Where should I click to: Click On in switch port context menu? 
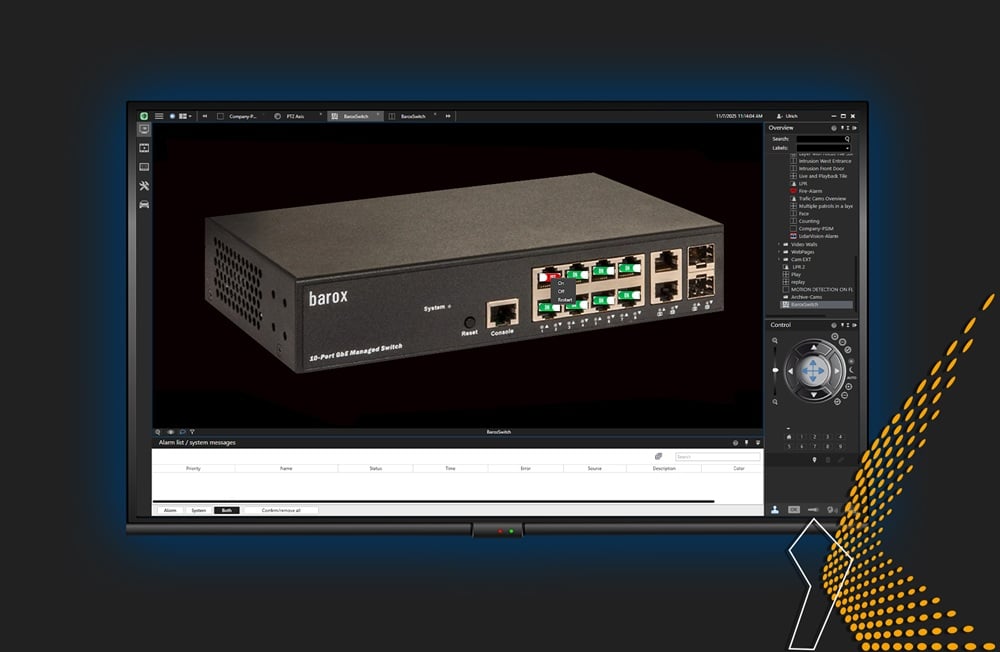[x=561, y=283]
